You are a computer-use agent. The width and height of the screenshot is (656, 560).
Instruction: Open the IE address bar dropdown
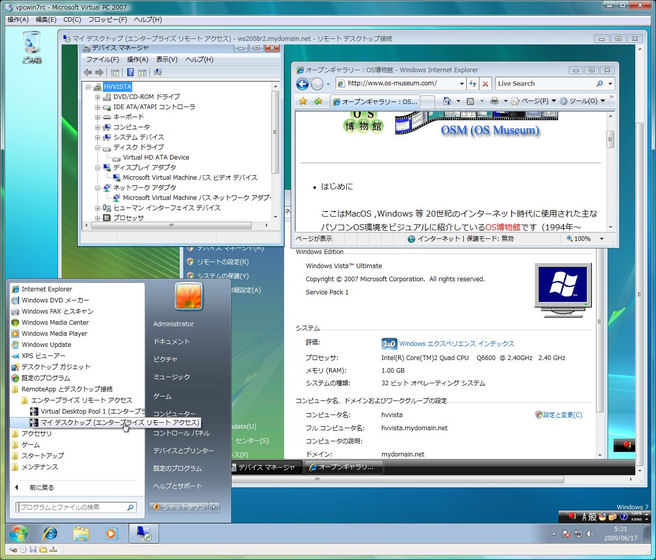[x=462, y=84]
